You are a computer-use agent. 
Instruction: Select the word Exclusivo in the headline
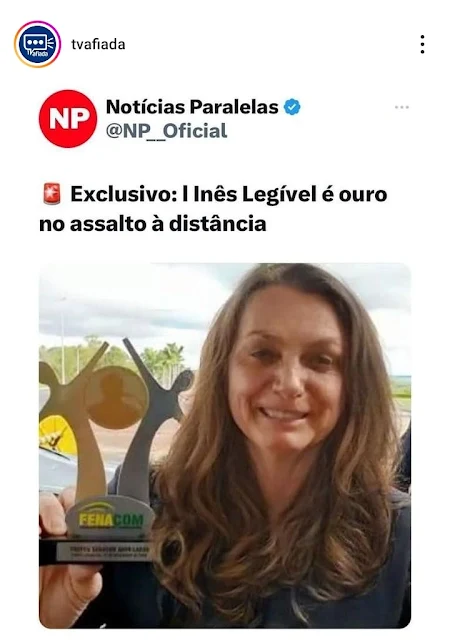tap(123, 194)
